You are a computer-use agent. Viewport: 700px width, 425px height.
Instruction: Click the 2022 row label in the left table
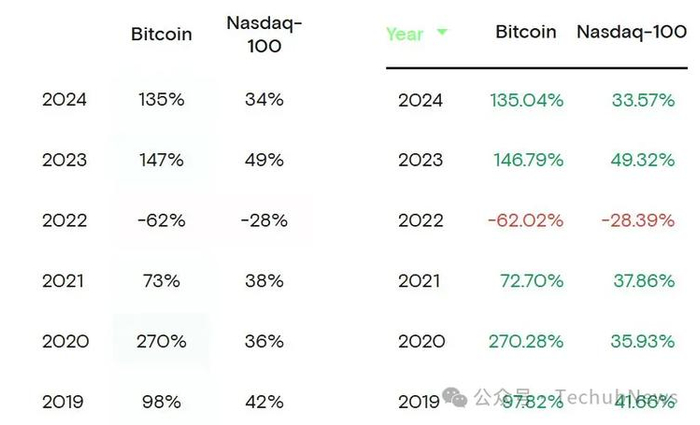pos(65,221)
